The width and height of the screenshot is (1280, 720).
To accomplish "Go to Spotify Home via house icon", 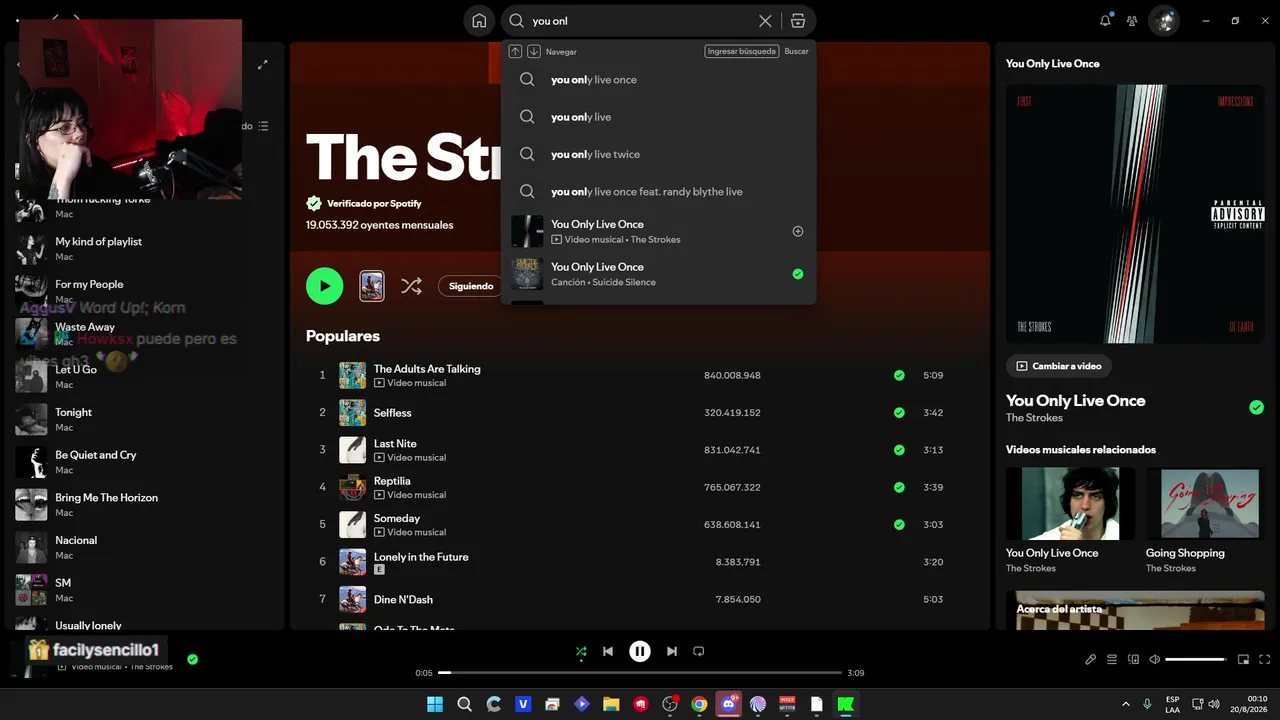I will 479,21.
